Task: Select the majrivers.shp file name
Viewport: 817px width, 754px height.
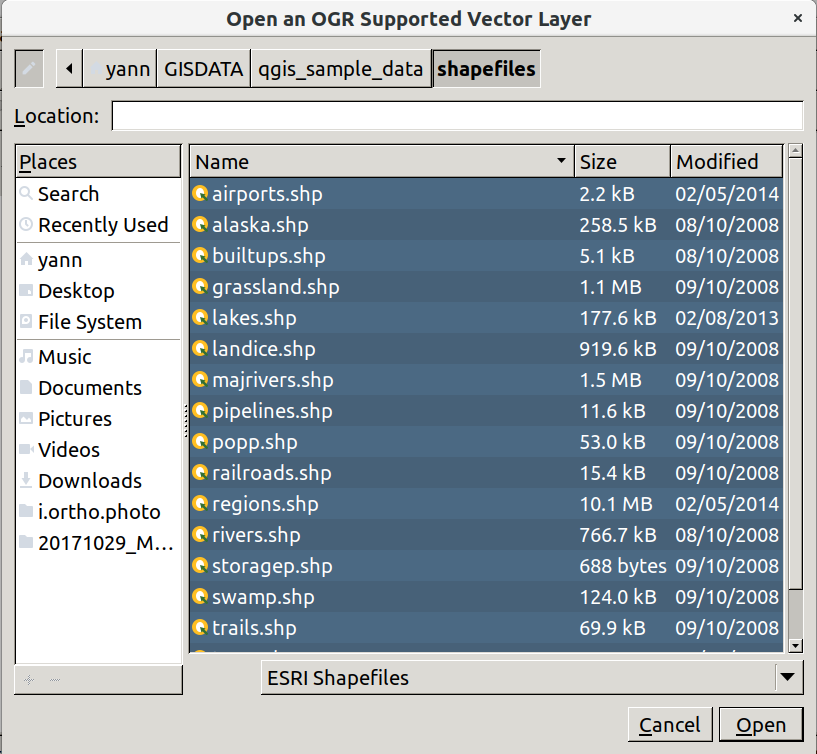Action: pyautogui.click(x=273, y=380)
